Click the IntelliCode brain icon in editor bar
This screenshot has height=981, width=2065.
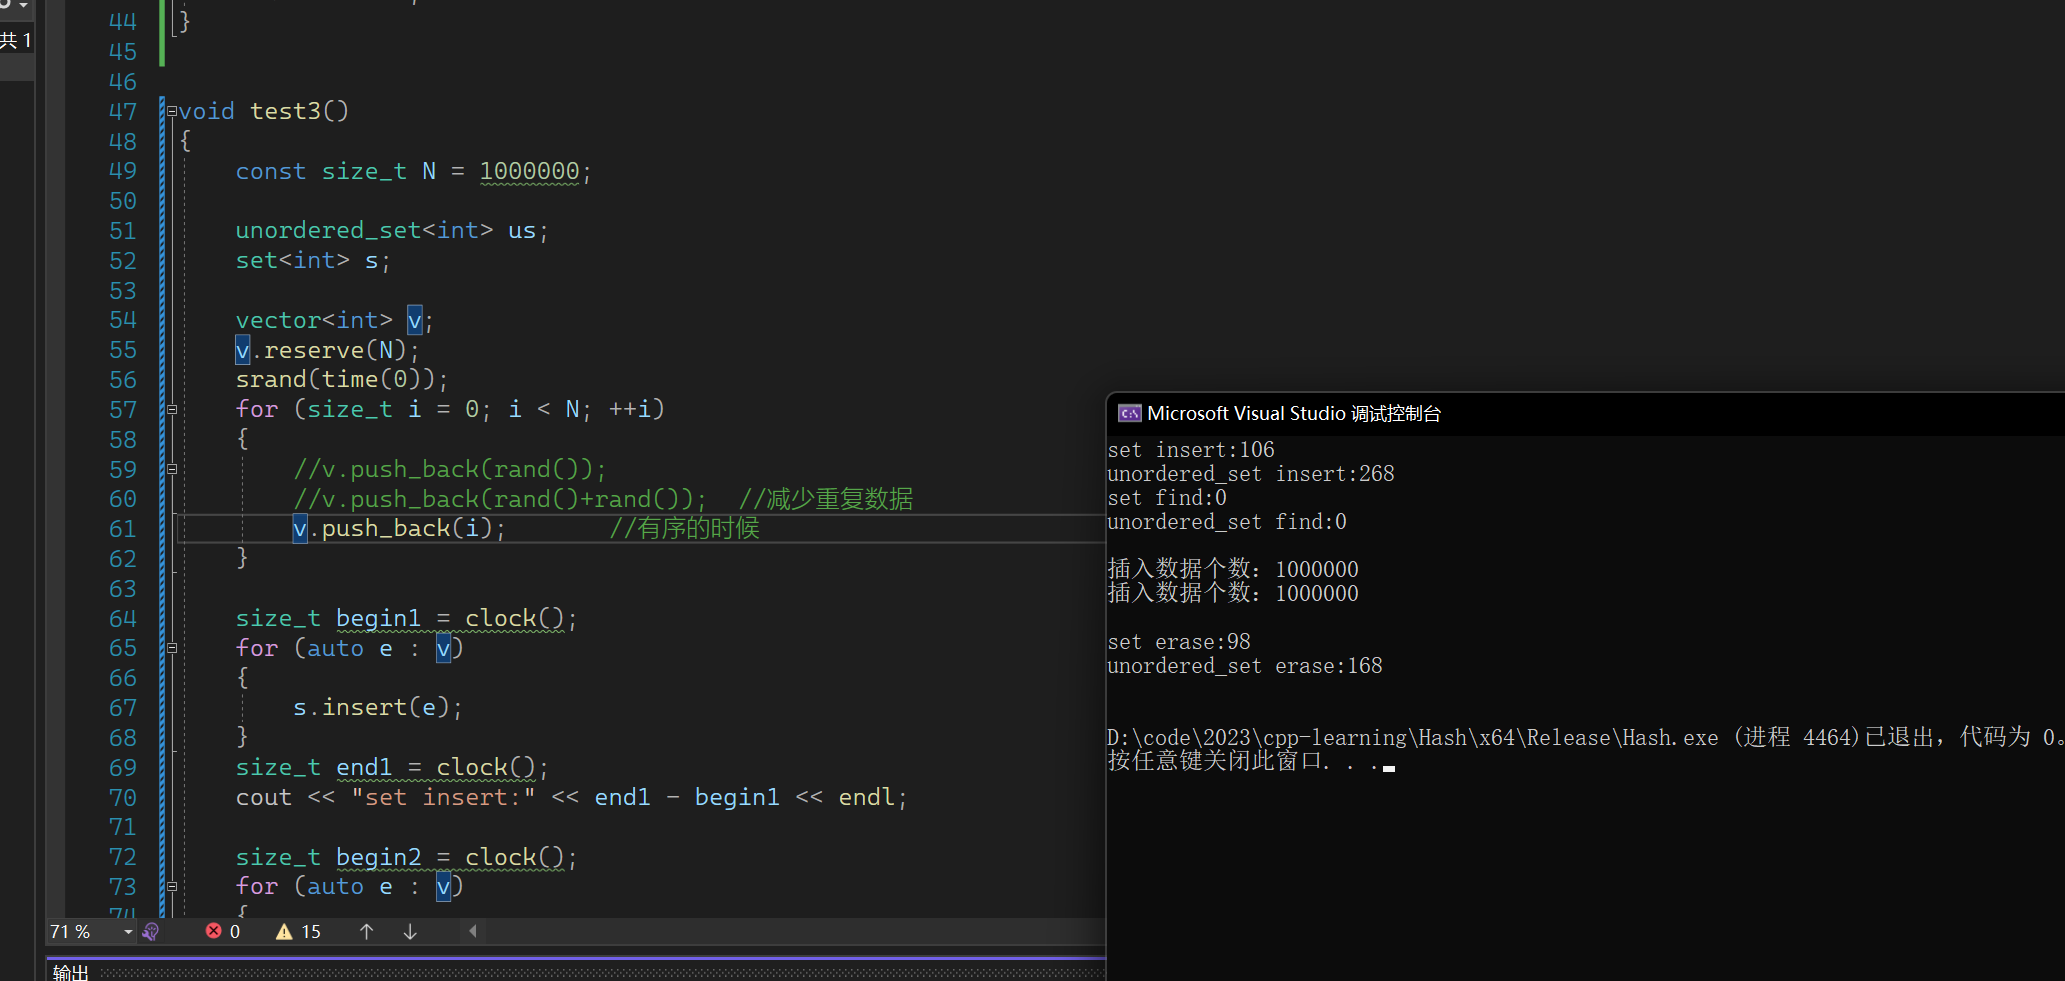(x=151, y=932)
